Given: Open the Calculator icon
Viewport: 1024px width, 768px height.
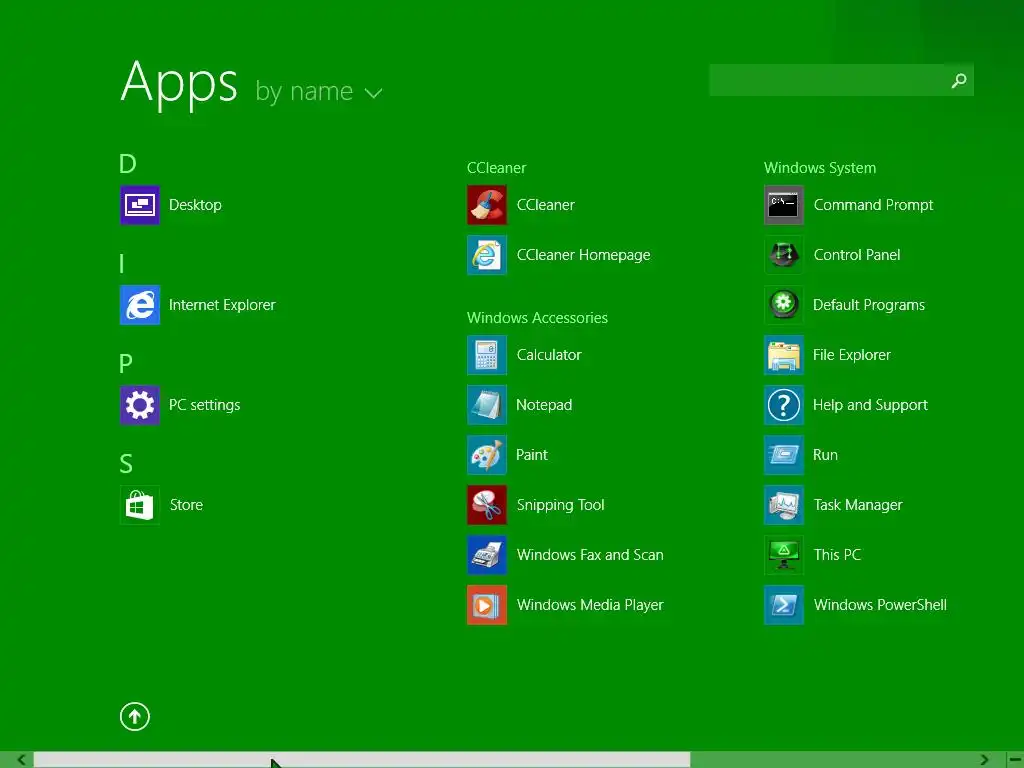Looking at the screenshot, I should (487, 355).
